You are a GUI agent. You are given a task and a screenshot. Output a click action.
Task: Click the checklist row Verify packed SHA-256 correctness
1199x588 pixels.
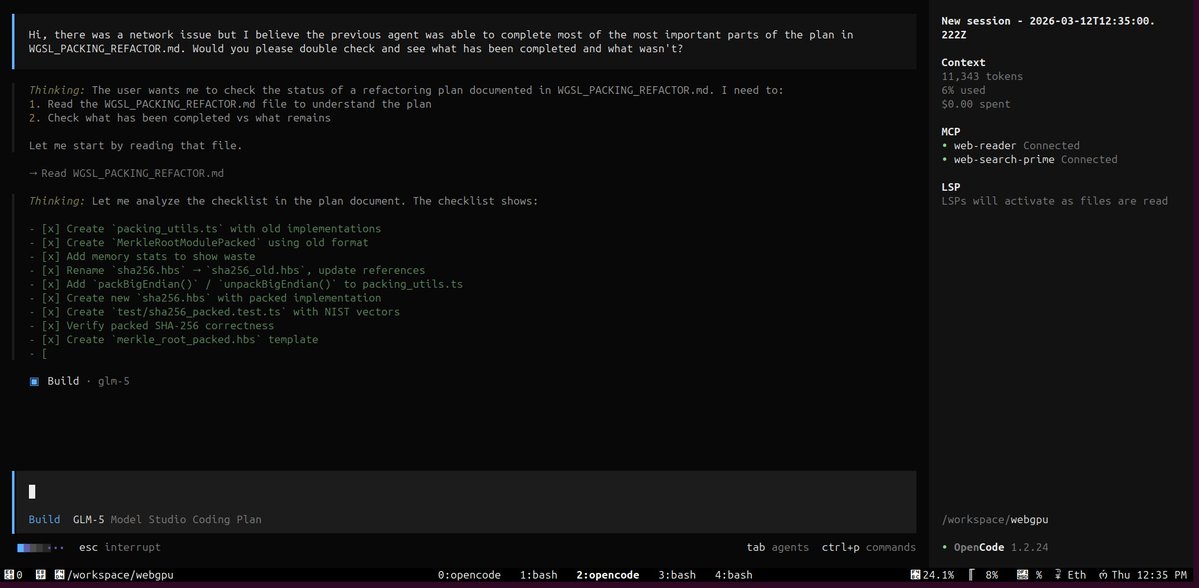[151, 325]
